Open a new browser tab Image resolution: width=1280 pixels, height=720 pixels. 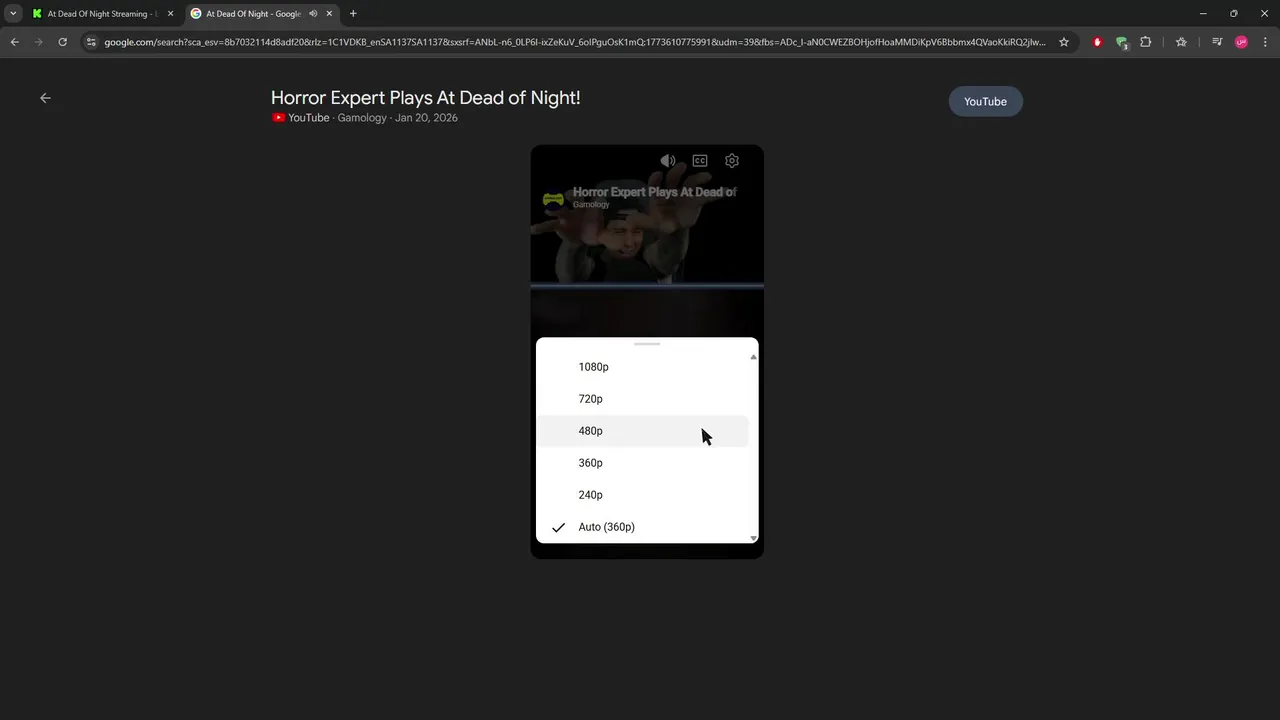point(353,14)
